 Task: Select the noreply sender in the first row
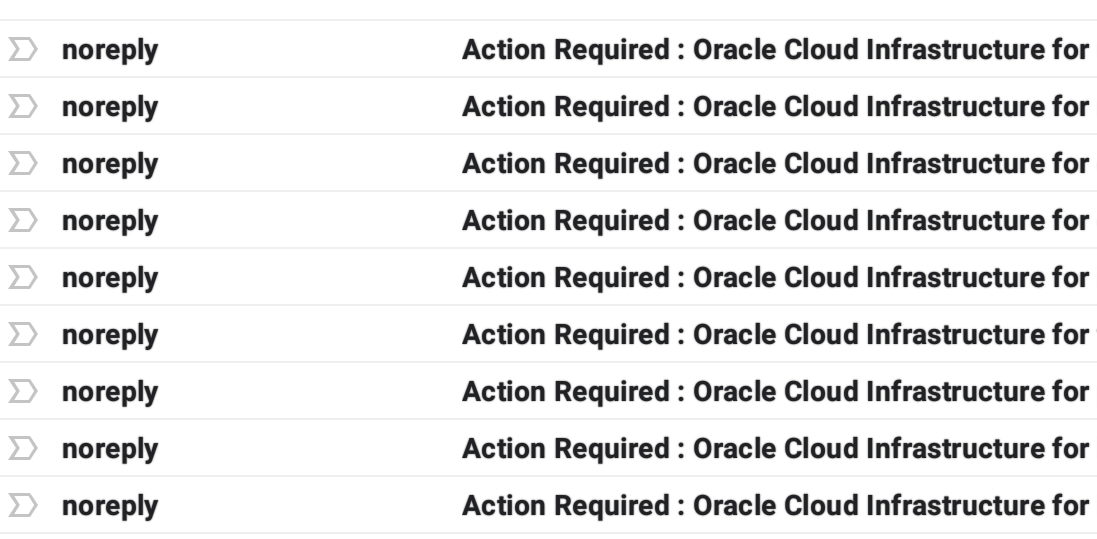tap(110, 51)
